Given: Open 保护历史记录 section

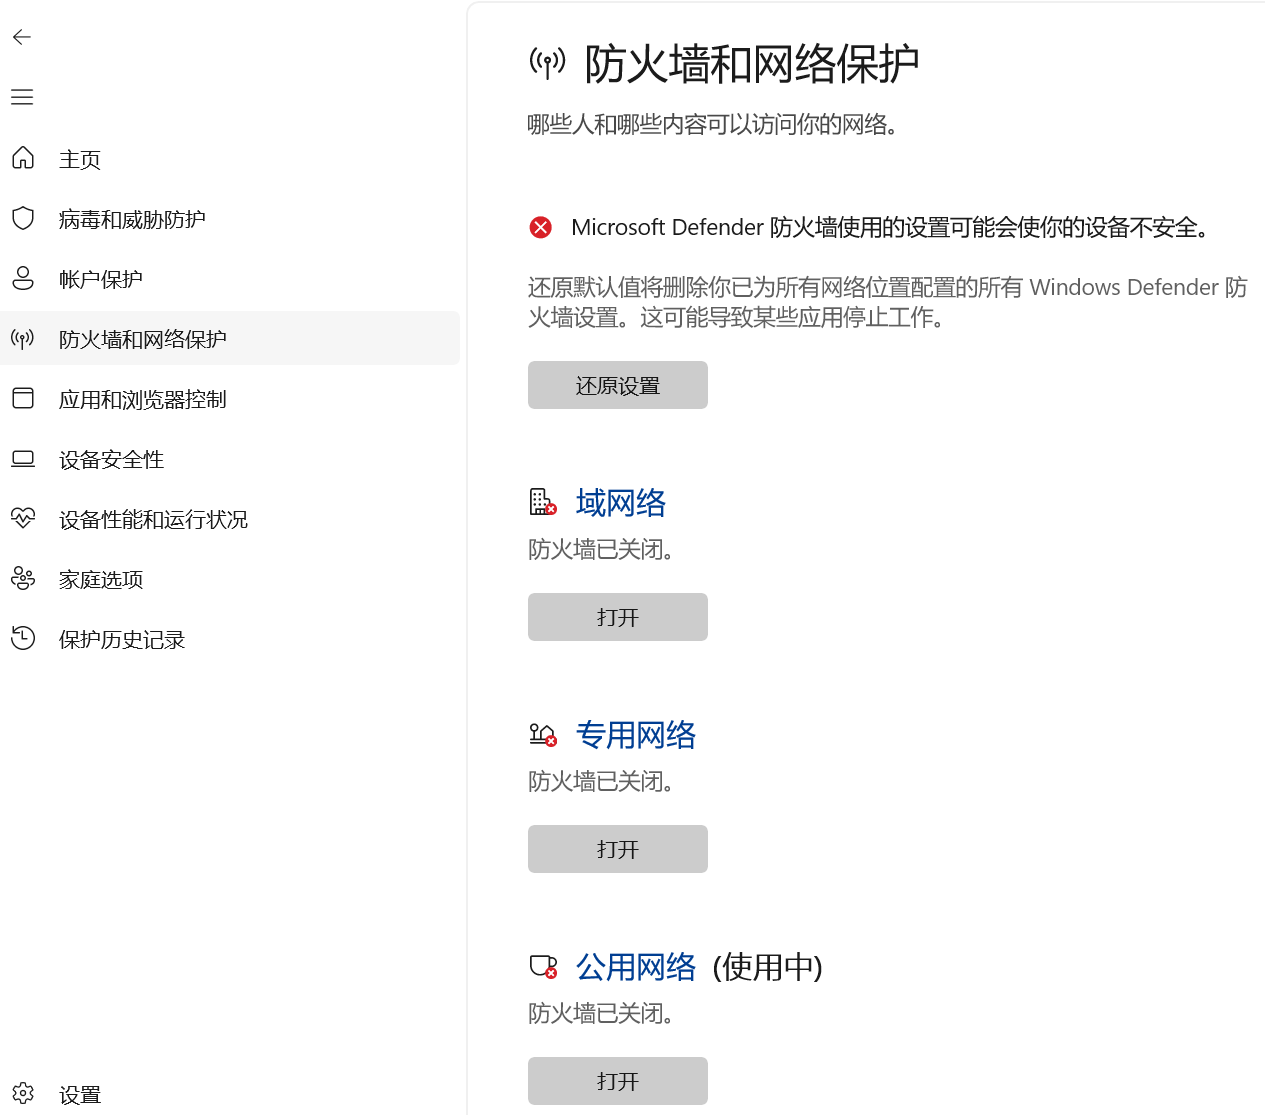Looking at the screenshot, I should 230,638.
